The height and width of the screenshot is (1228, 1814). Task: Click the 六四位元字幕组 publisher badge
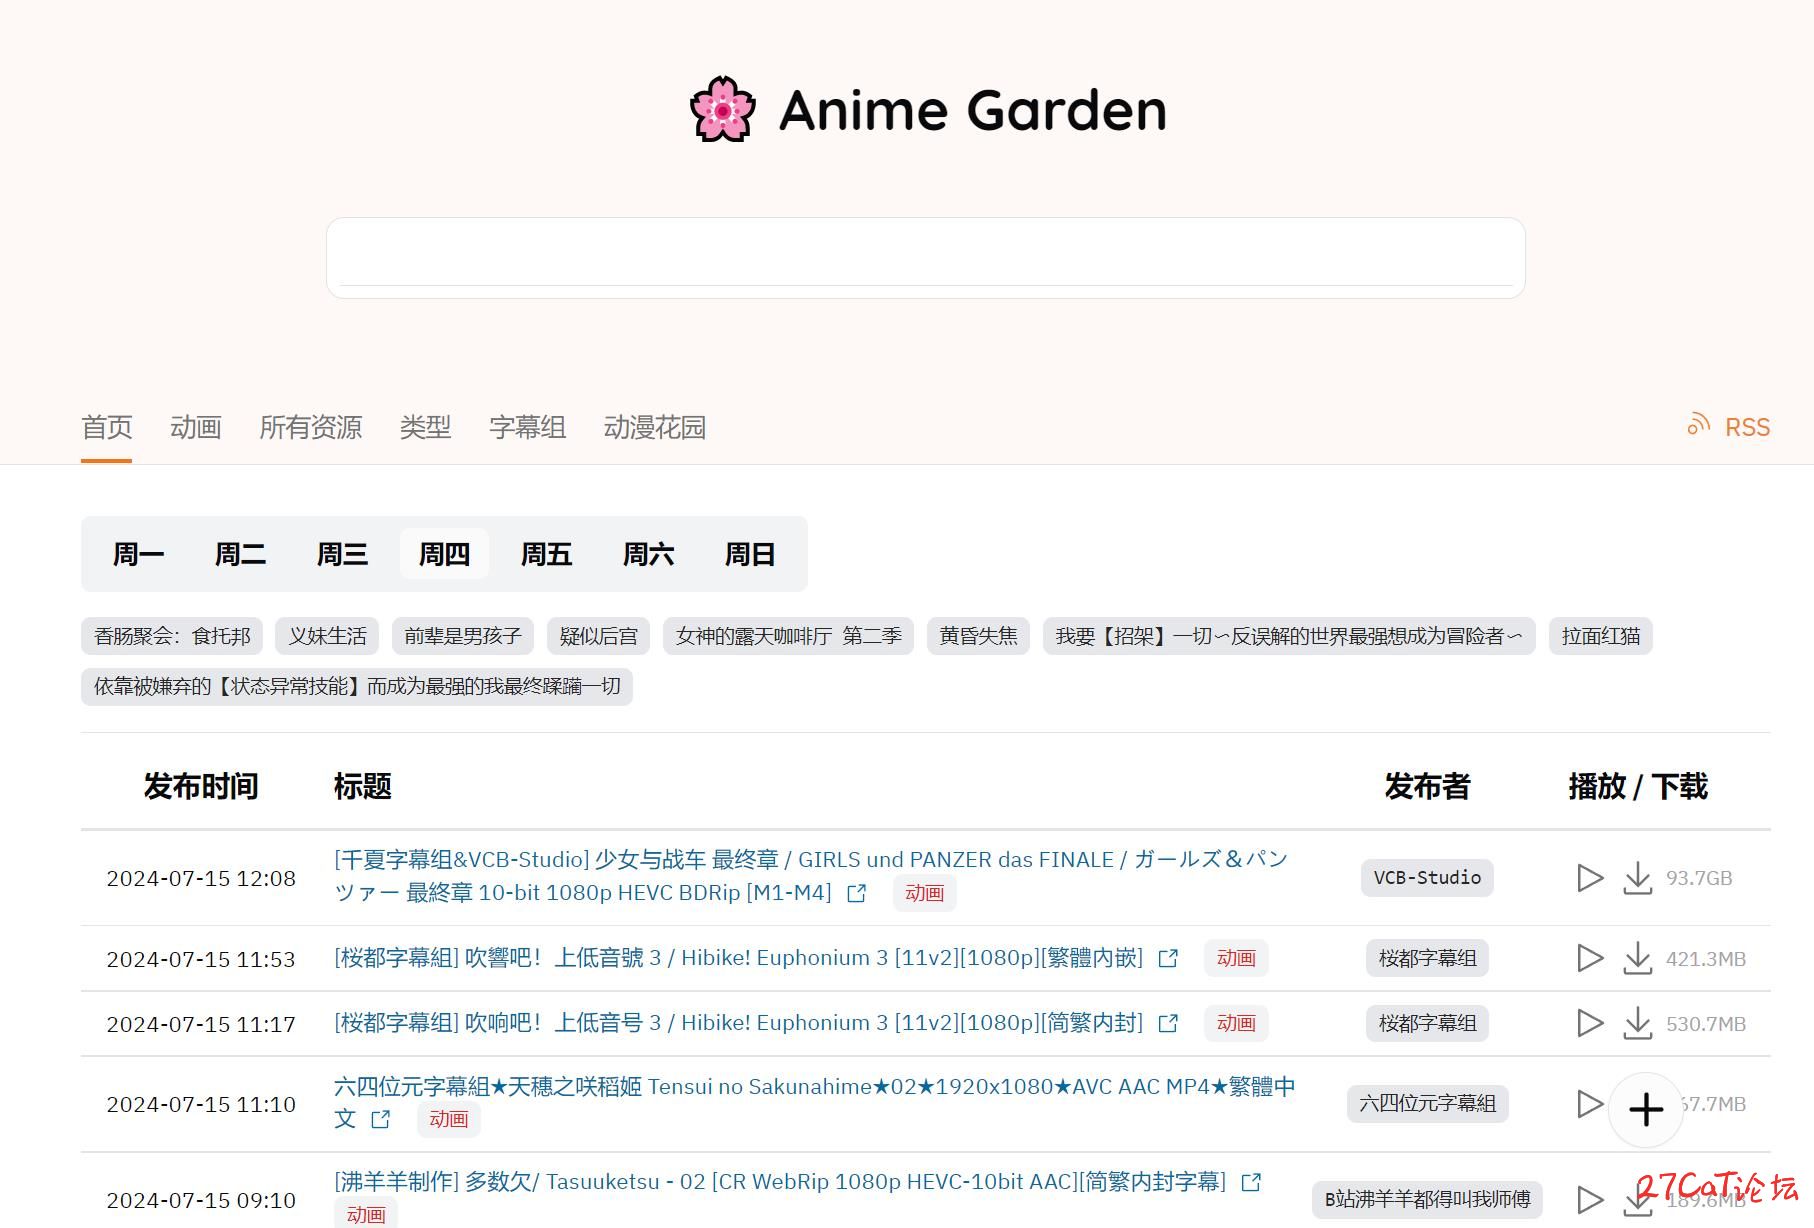1427,1104
